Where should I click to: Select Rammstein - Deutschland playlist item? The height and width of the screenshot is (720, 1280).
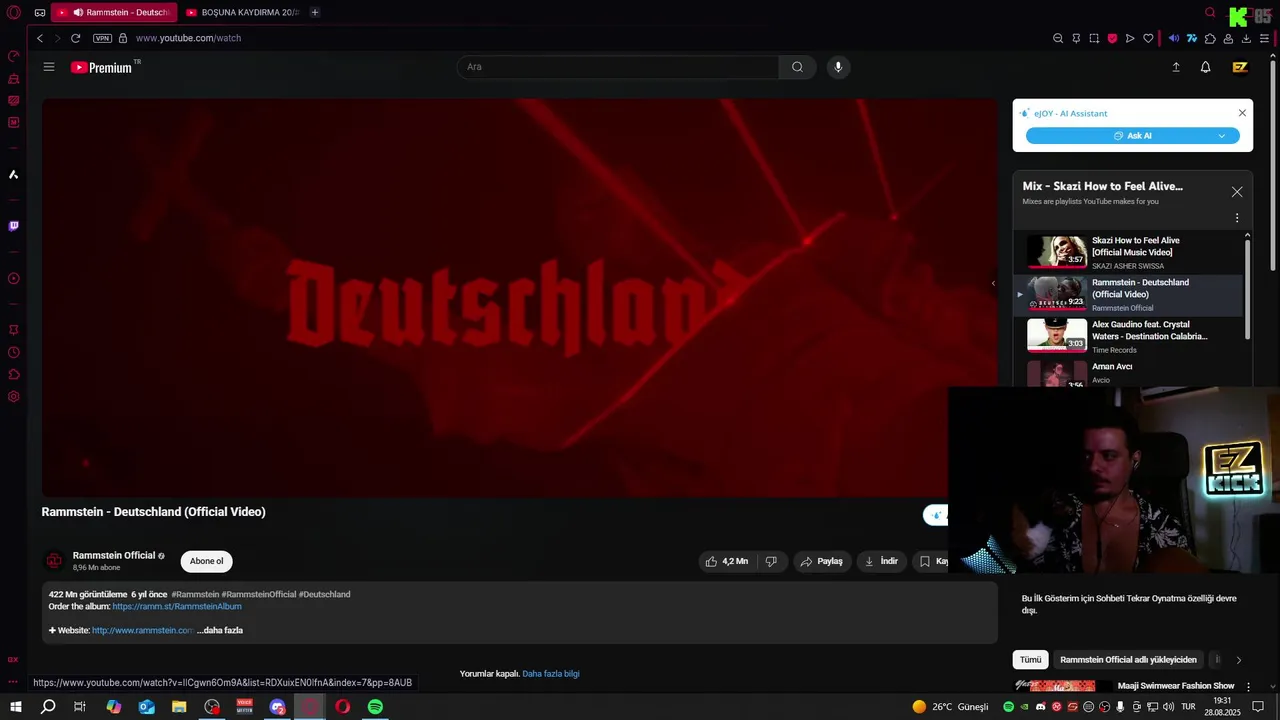pyautogui.click(x=1130, y=295)
